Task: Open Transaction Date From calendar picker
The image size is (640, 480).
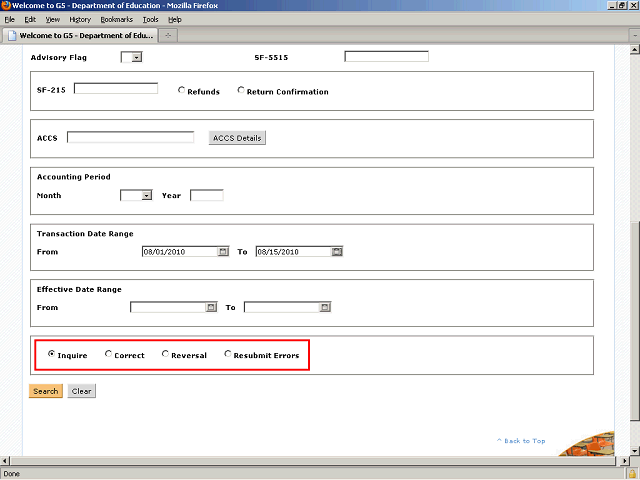Action: pos(223,252)
